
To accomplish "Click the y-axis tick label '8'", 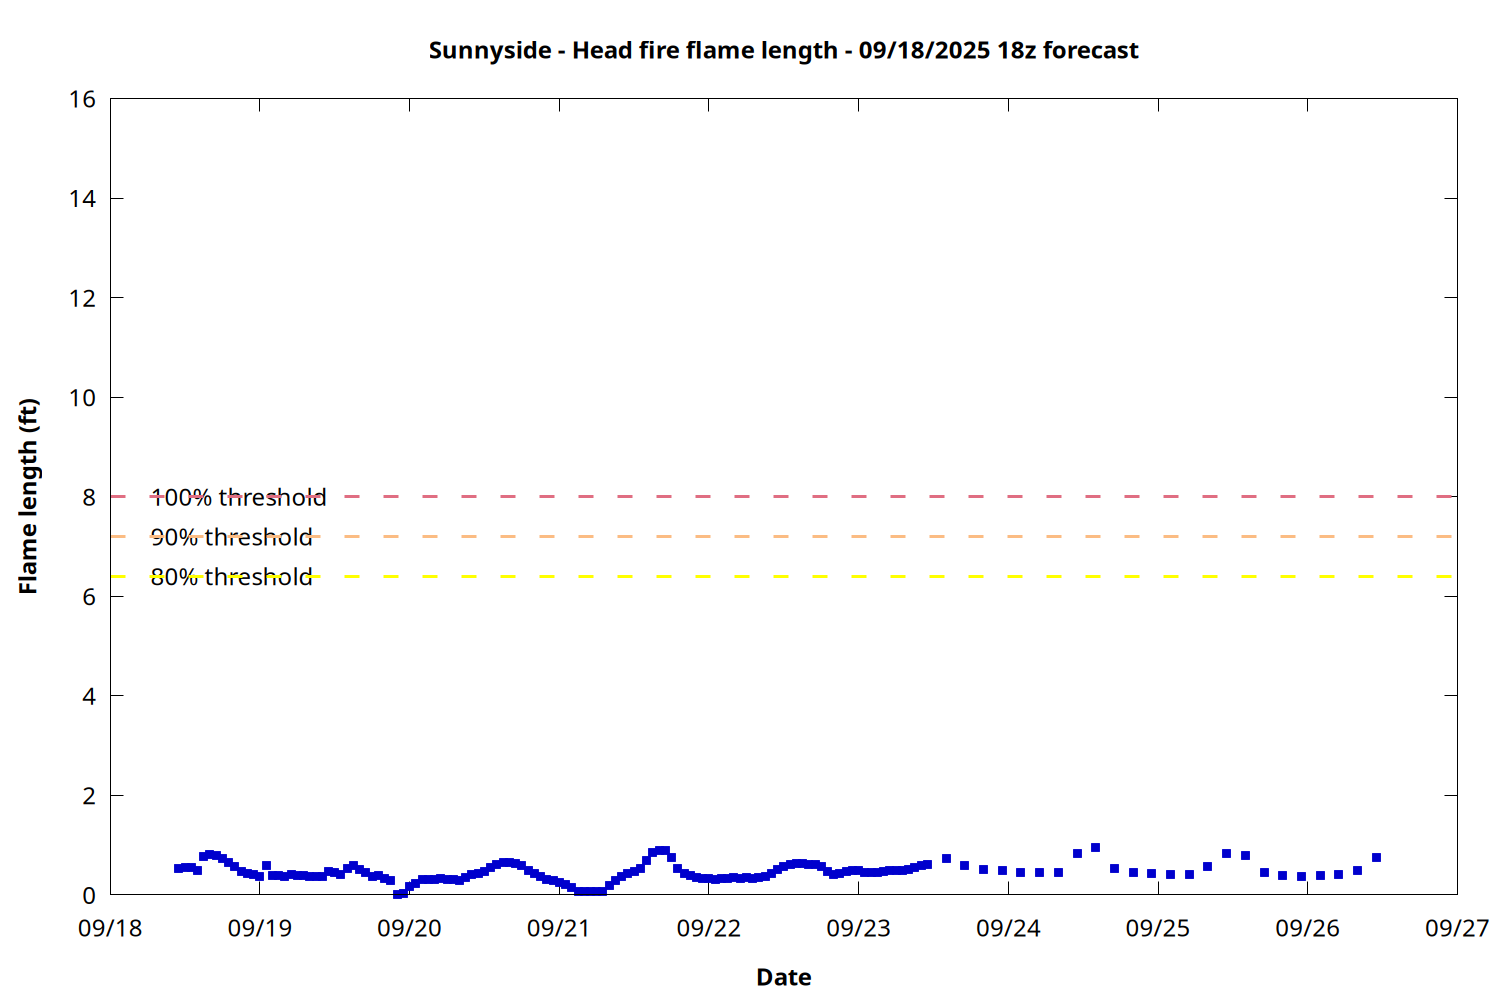I will 89,497.
